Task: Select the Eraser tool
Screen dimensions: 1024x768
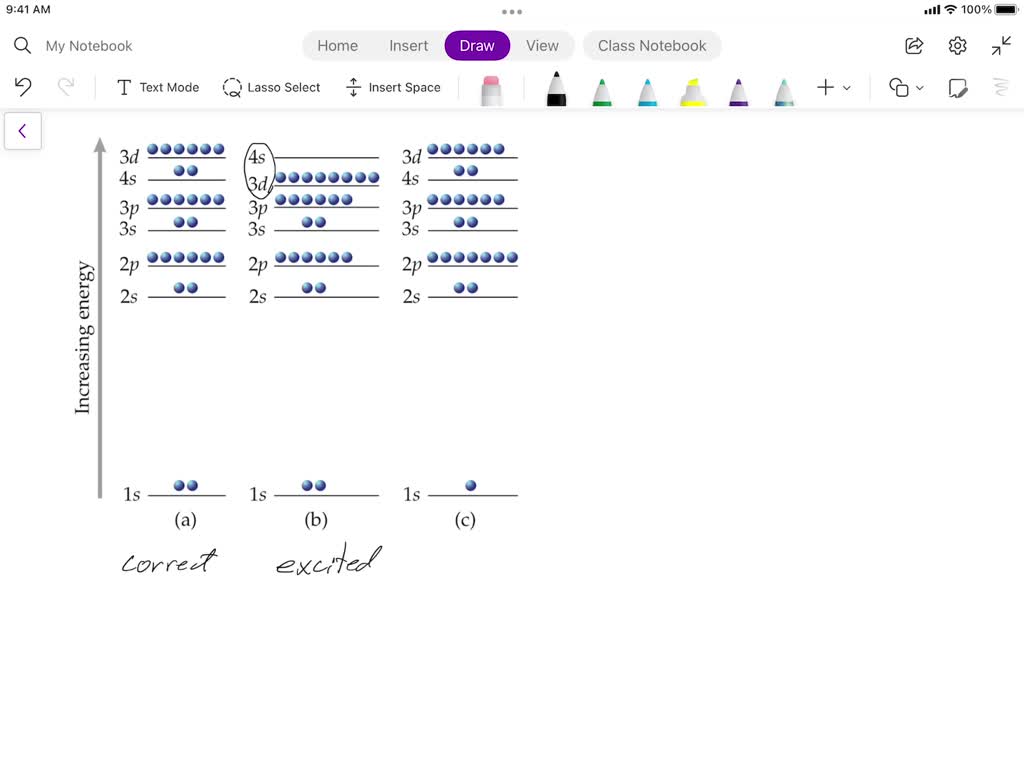Action: tap(490, 90)
